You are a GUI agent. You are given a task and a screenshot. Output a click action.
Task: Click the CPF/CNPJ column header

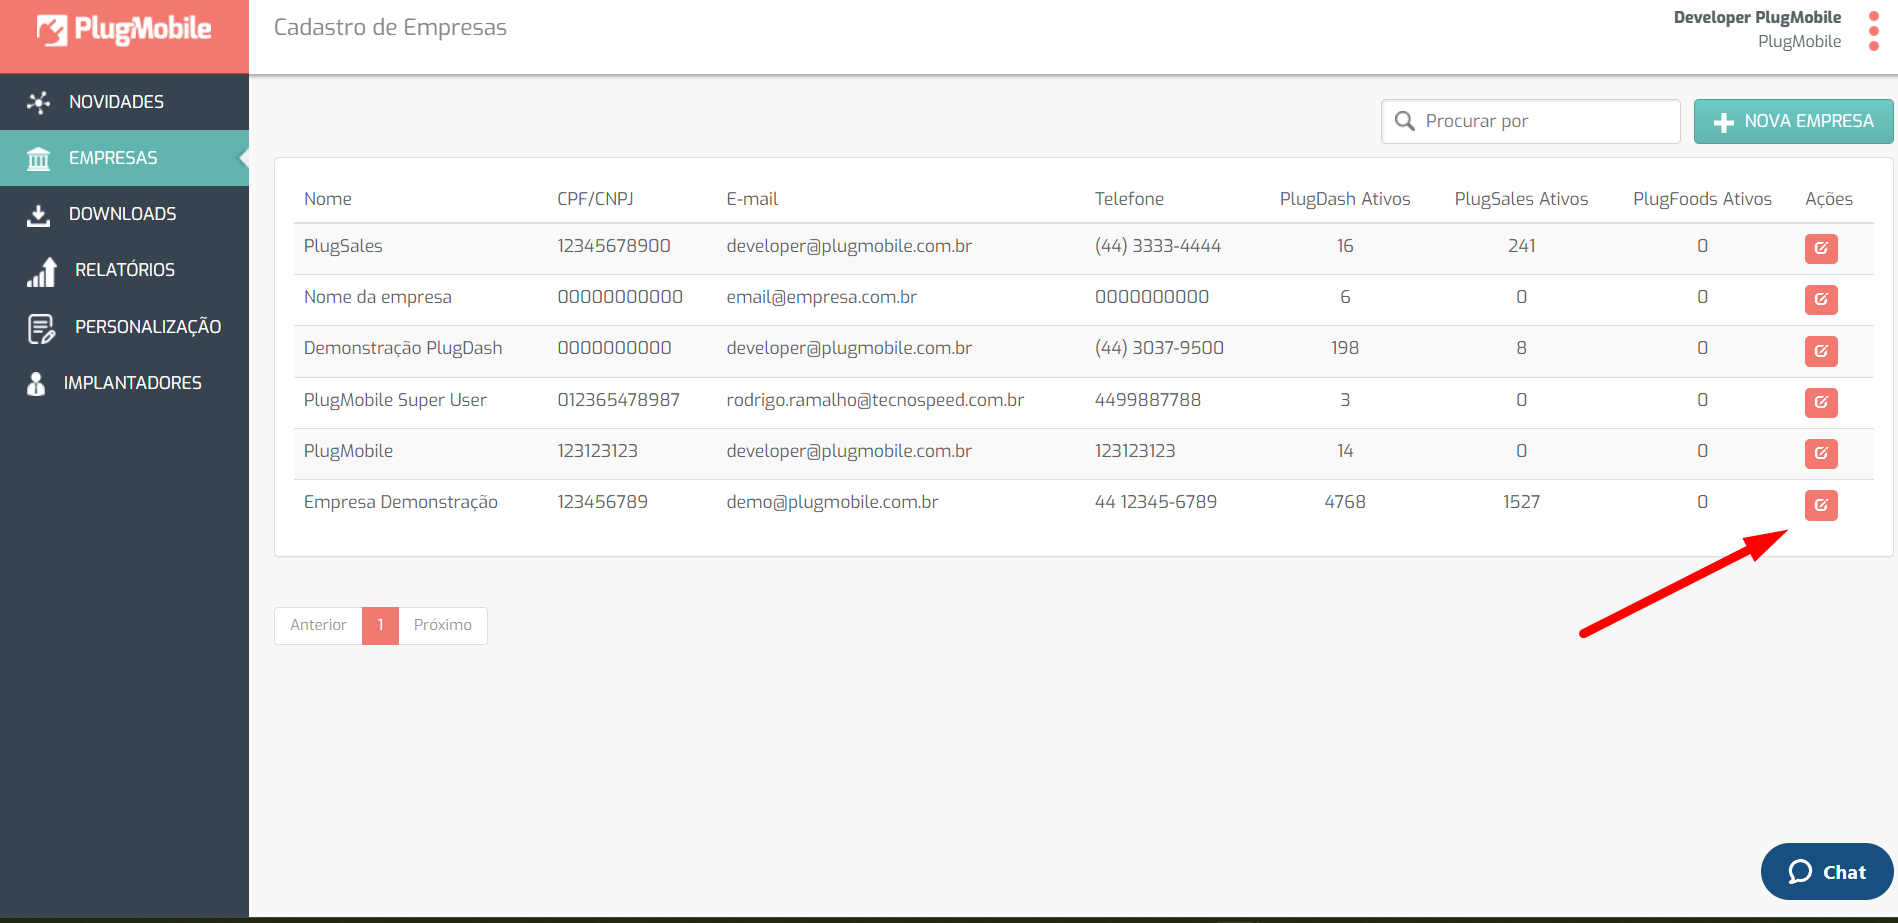pyautogui.click(x=595, y=199)
